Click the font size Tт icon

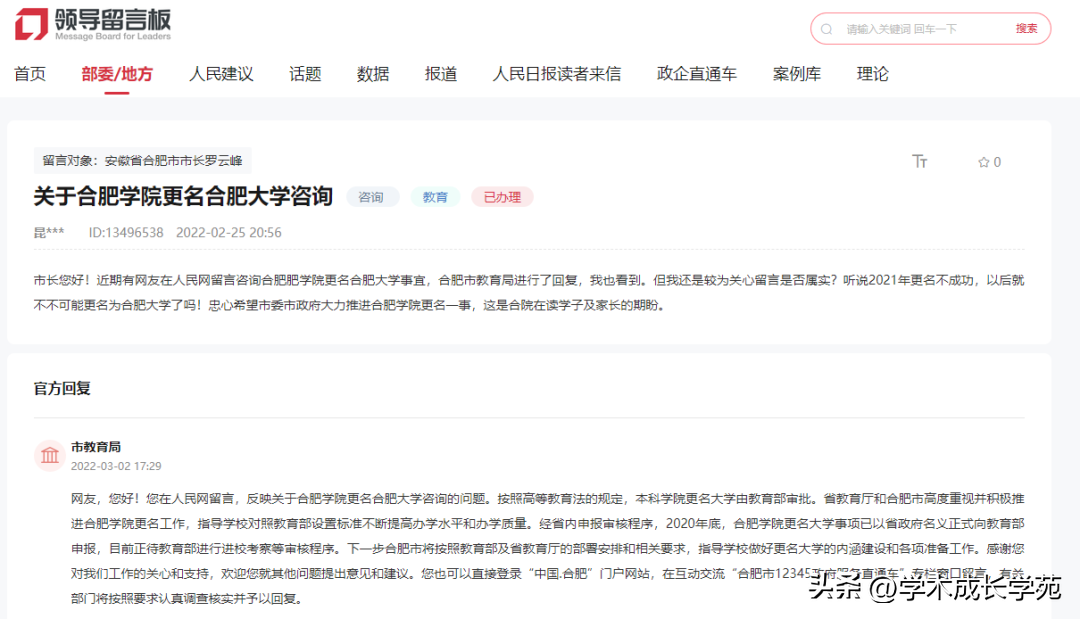[920, 161]
